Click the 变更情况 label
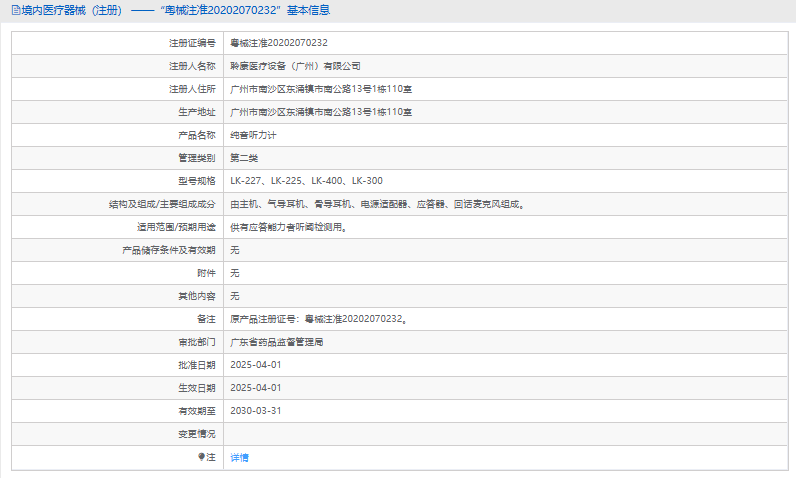Screen dimensions: 796x478 pyautogui.click(x=196, y=434)
